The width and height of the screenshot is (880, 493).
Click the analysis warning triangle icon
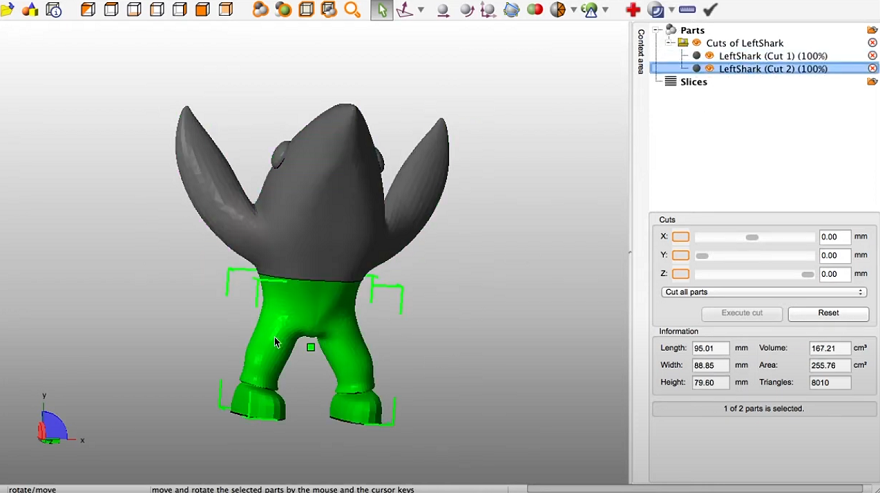tap(590, 10)
